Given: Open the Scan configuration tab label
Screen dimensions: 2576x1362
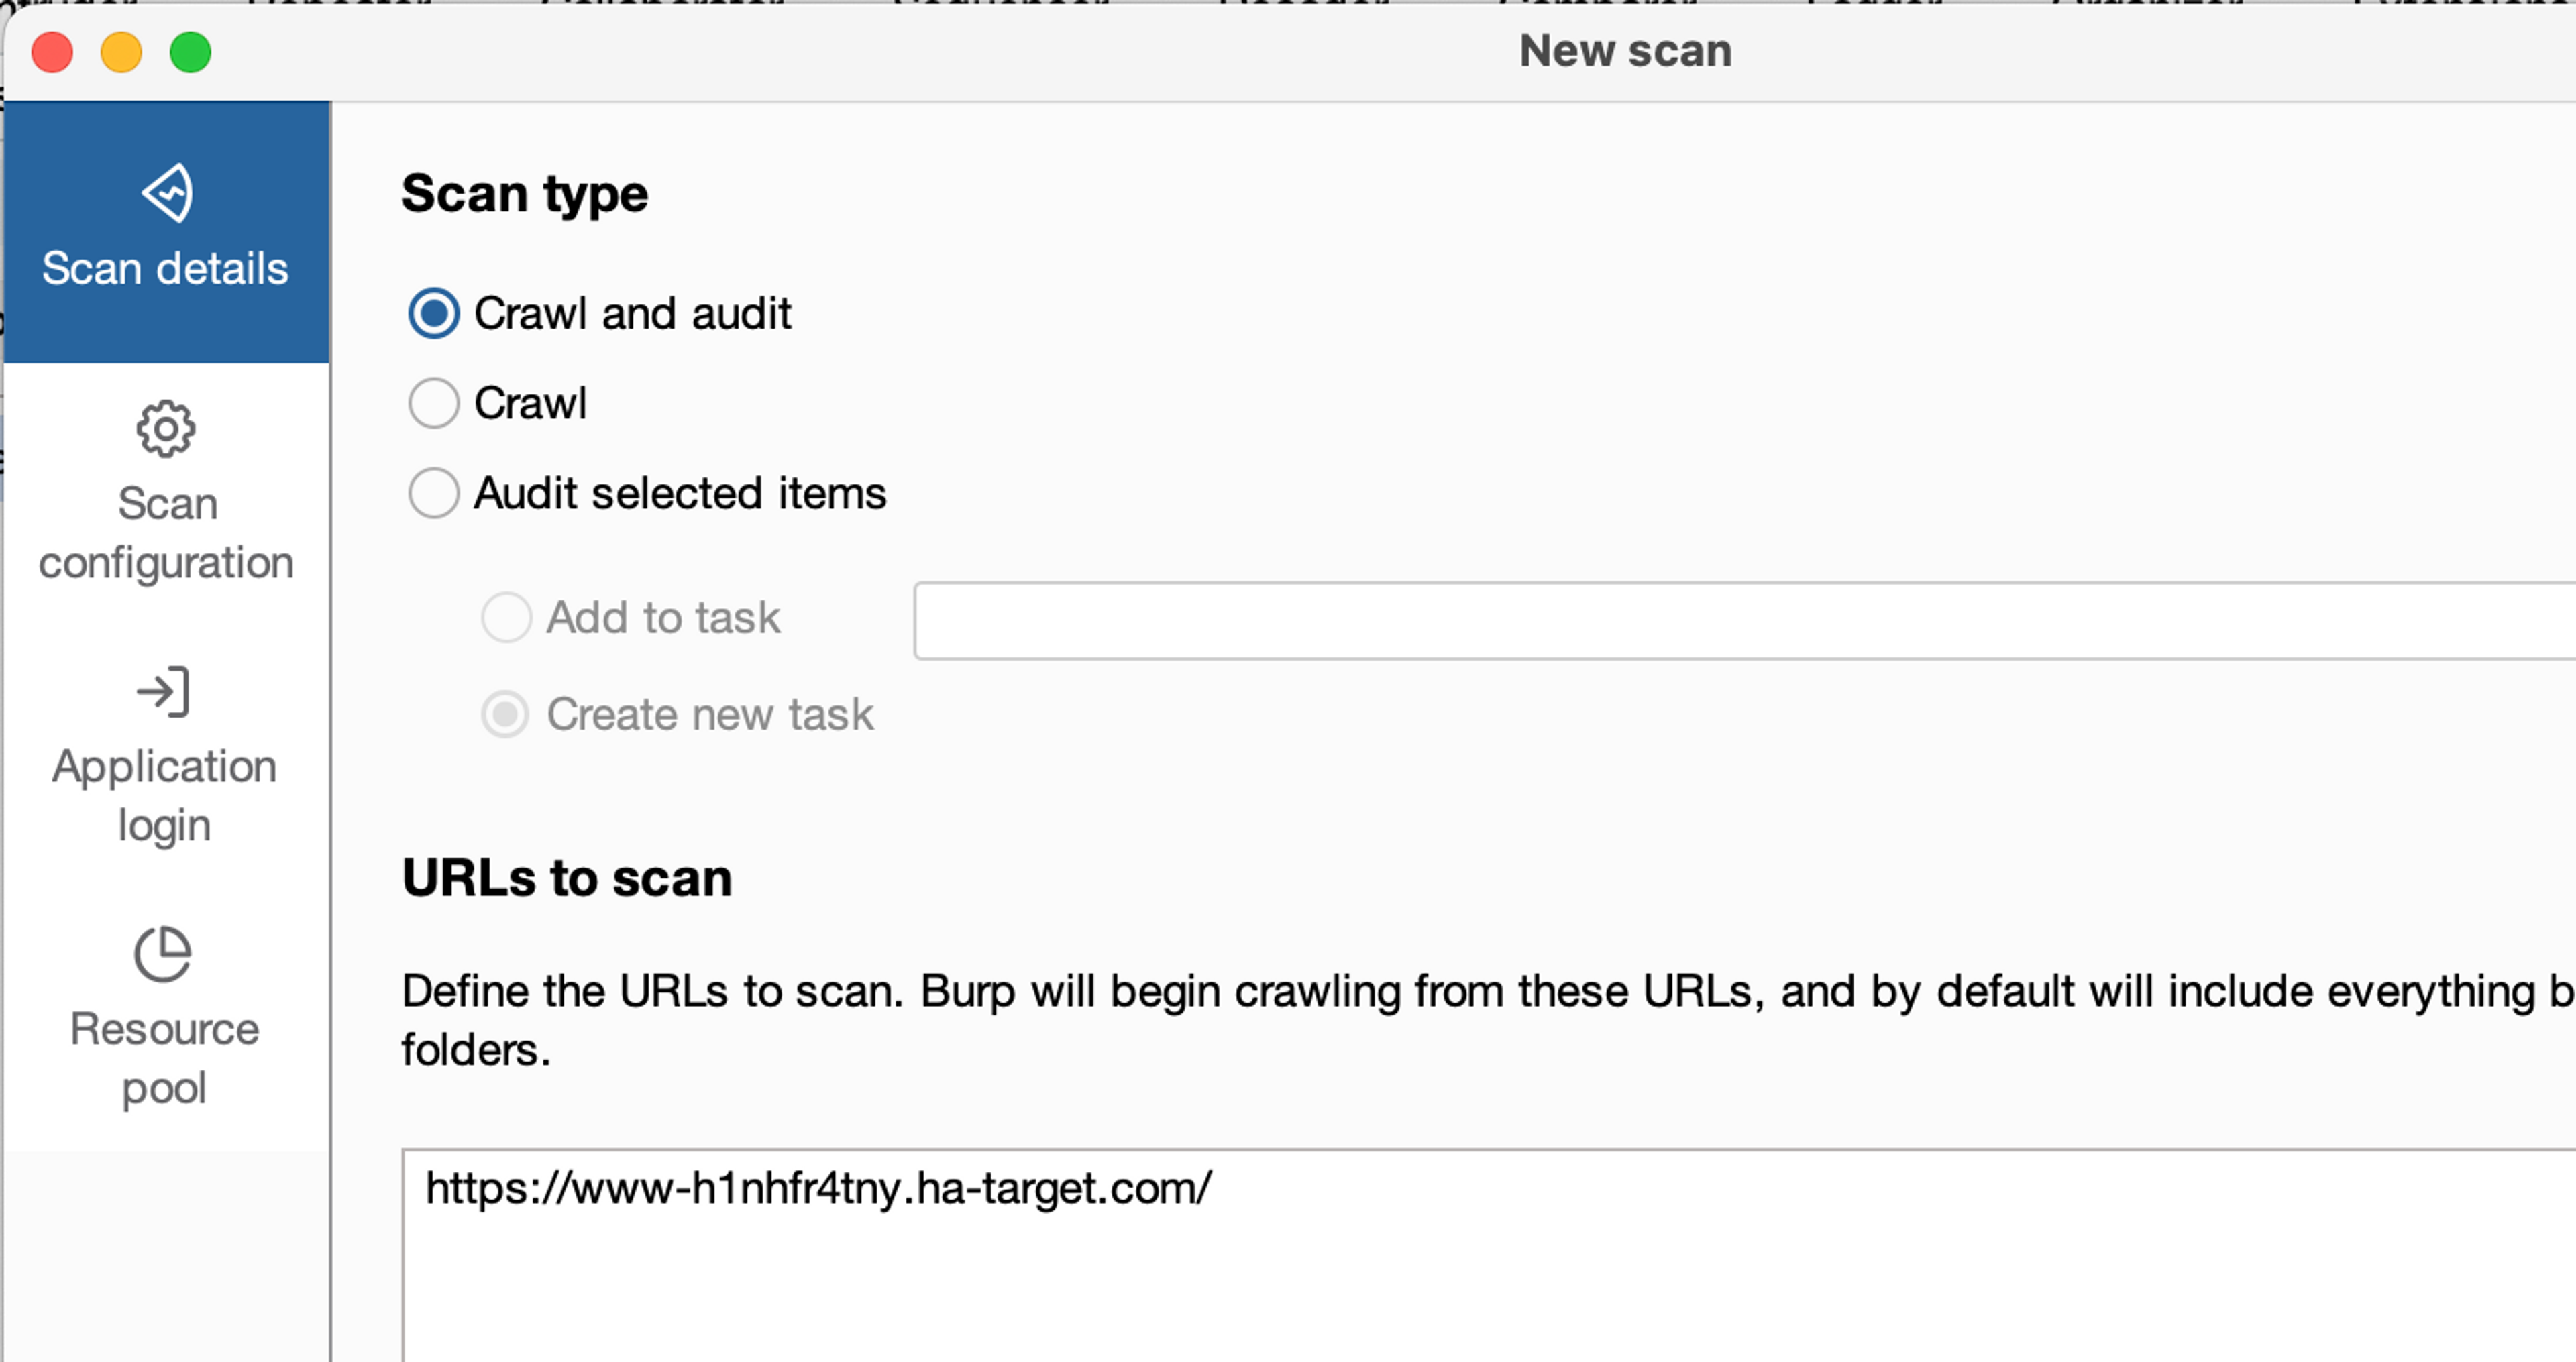Looking at the screenshot, I should (166, 533).
